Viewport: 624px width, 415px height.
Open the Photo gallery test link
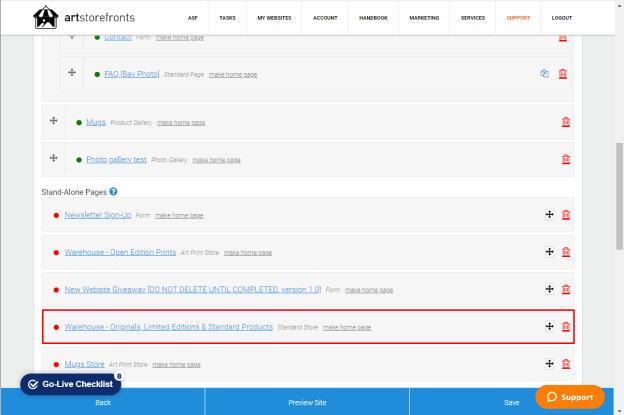[116, 160]
